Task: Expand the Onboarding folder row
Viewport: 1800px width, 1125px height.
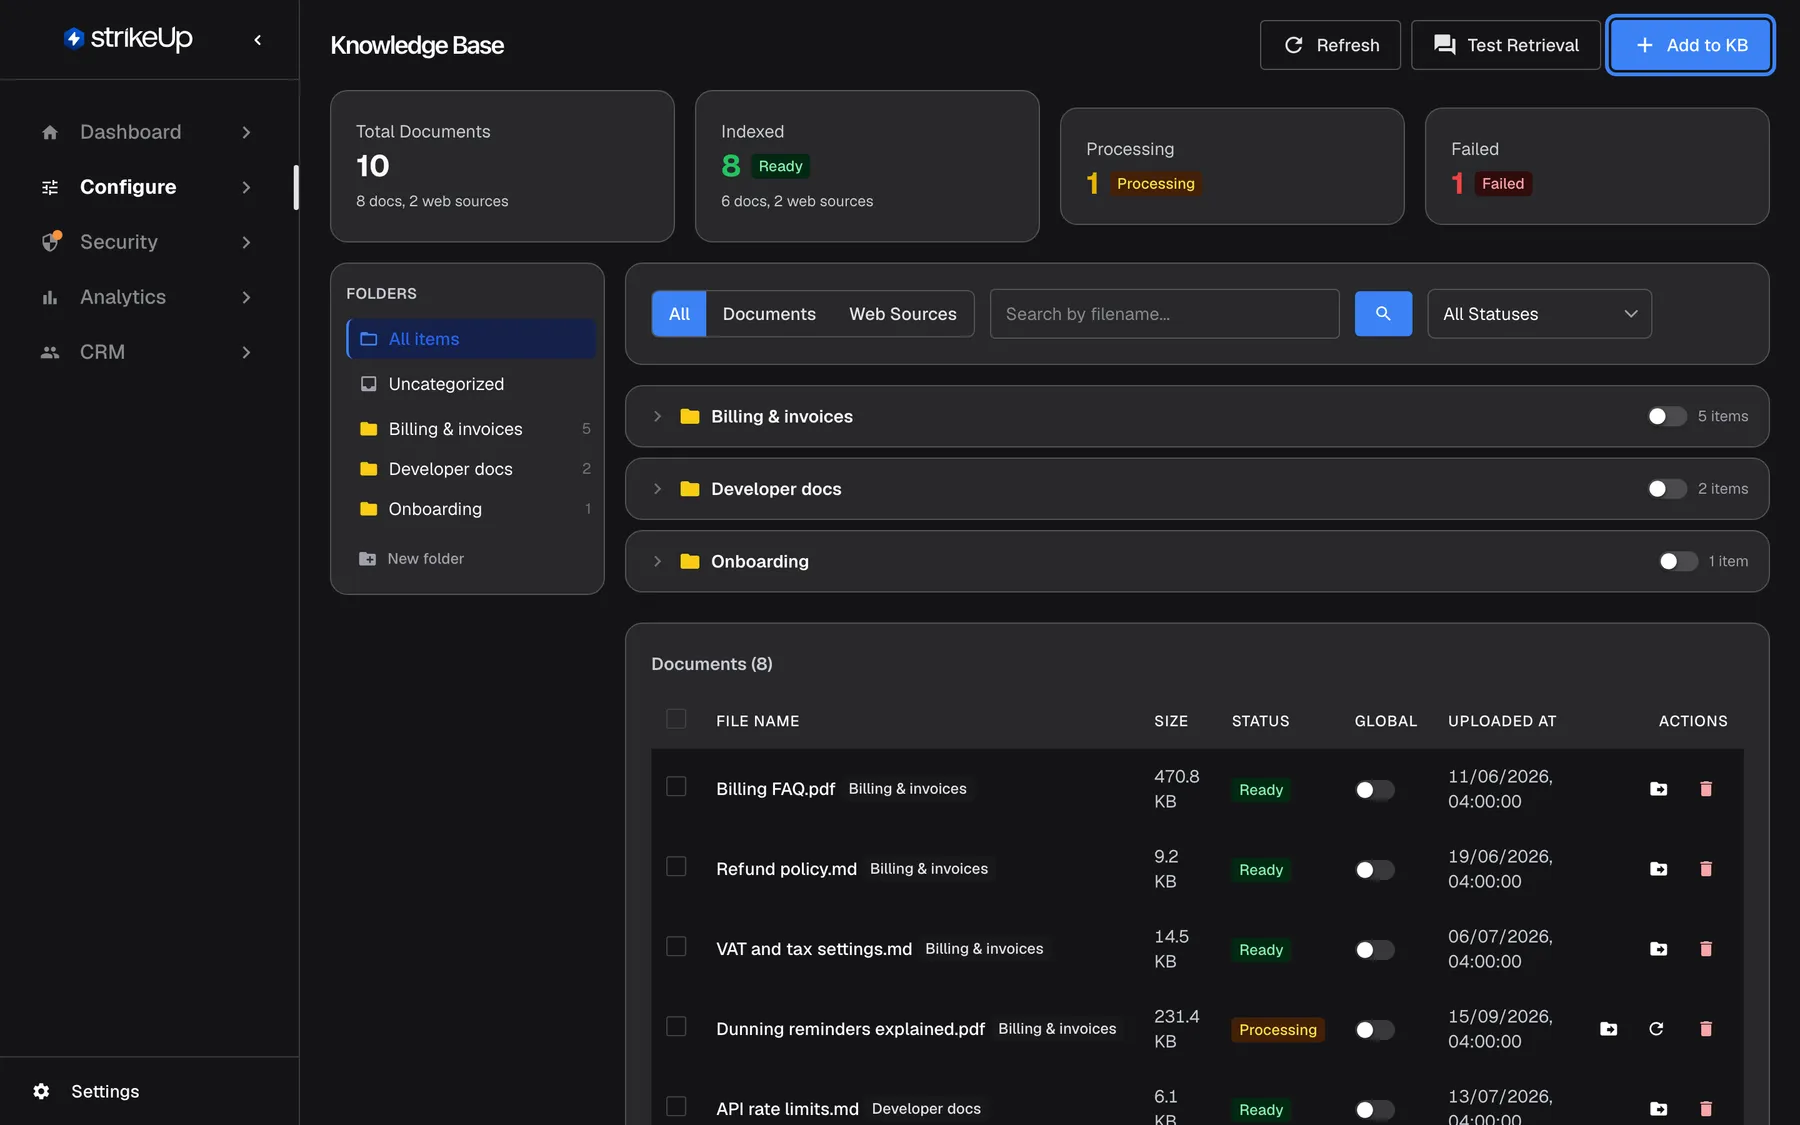Action: (x=657, y=561)
